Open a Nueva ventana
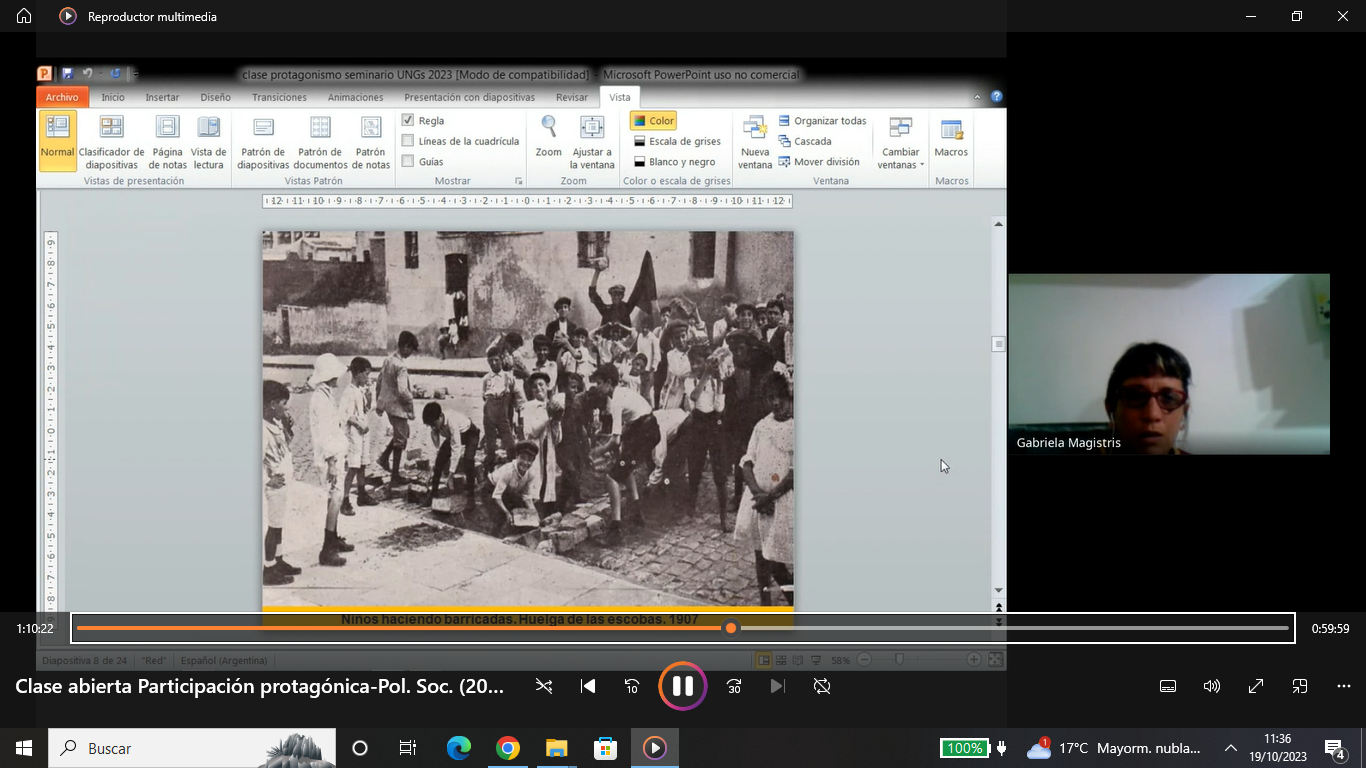Screen dimensions: 1366x768 pos(755,141)
